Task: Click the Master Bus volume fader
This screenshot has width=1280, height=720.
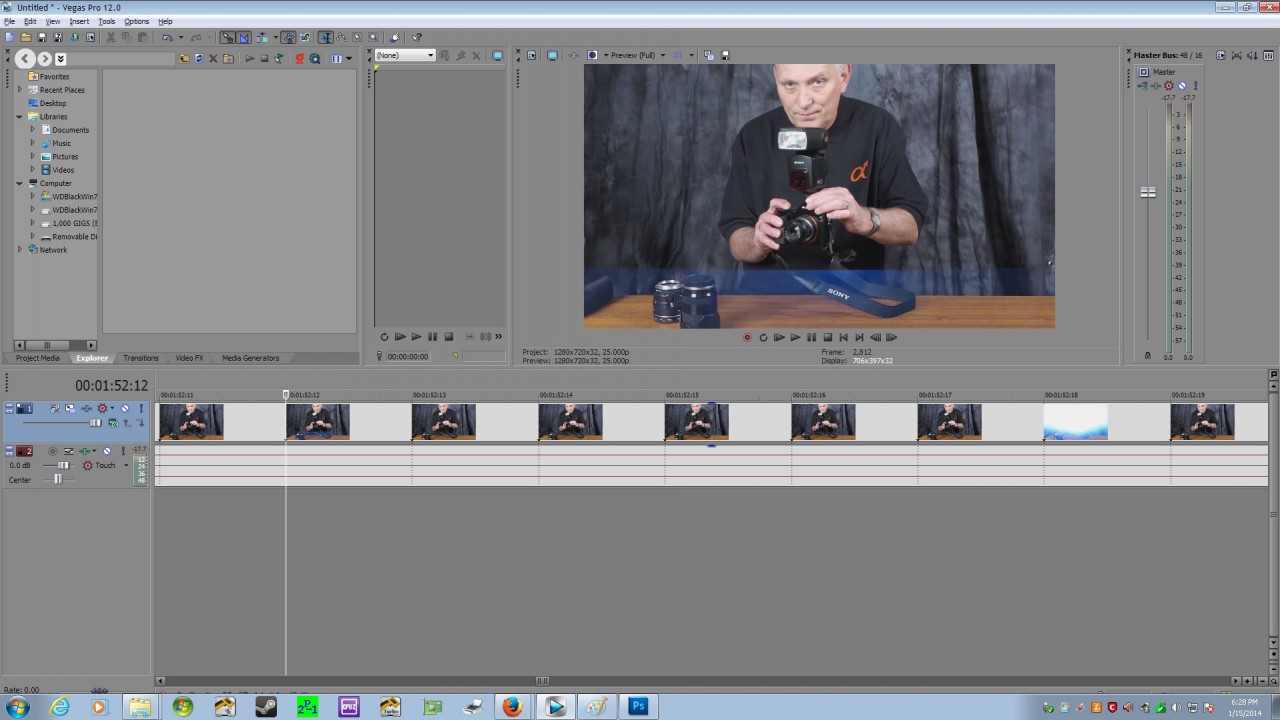Action: 1148,192
